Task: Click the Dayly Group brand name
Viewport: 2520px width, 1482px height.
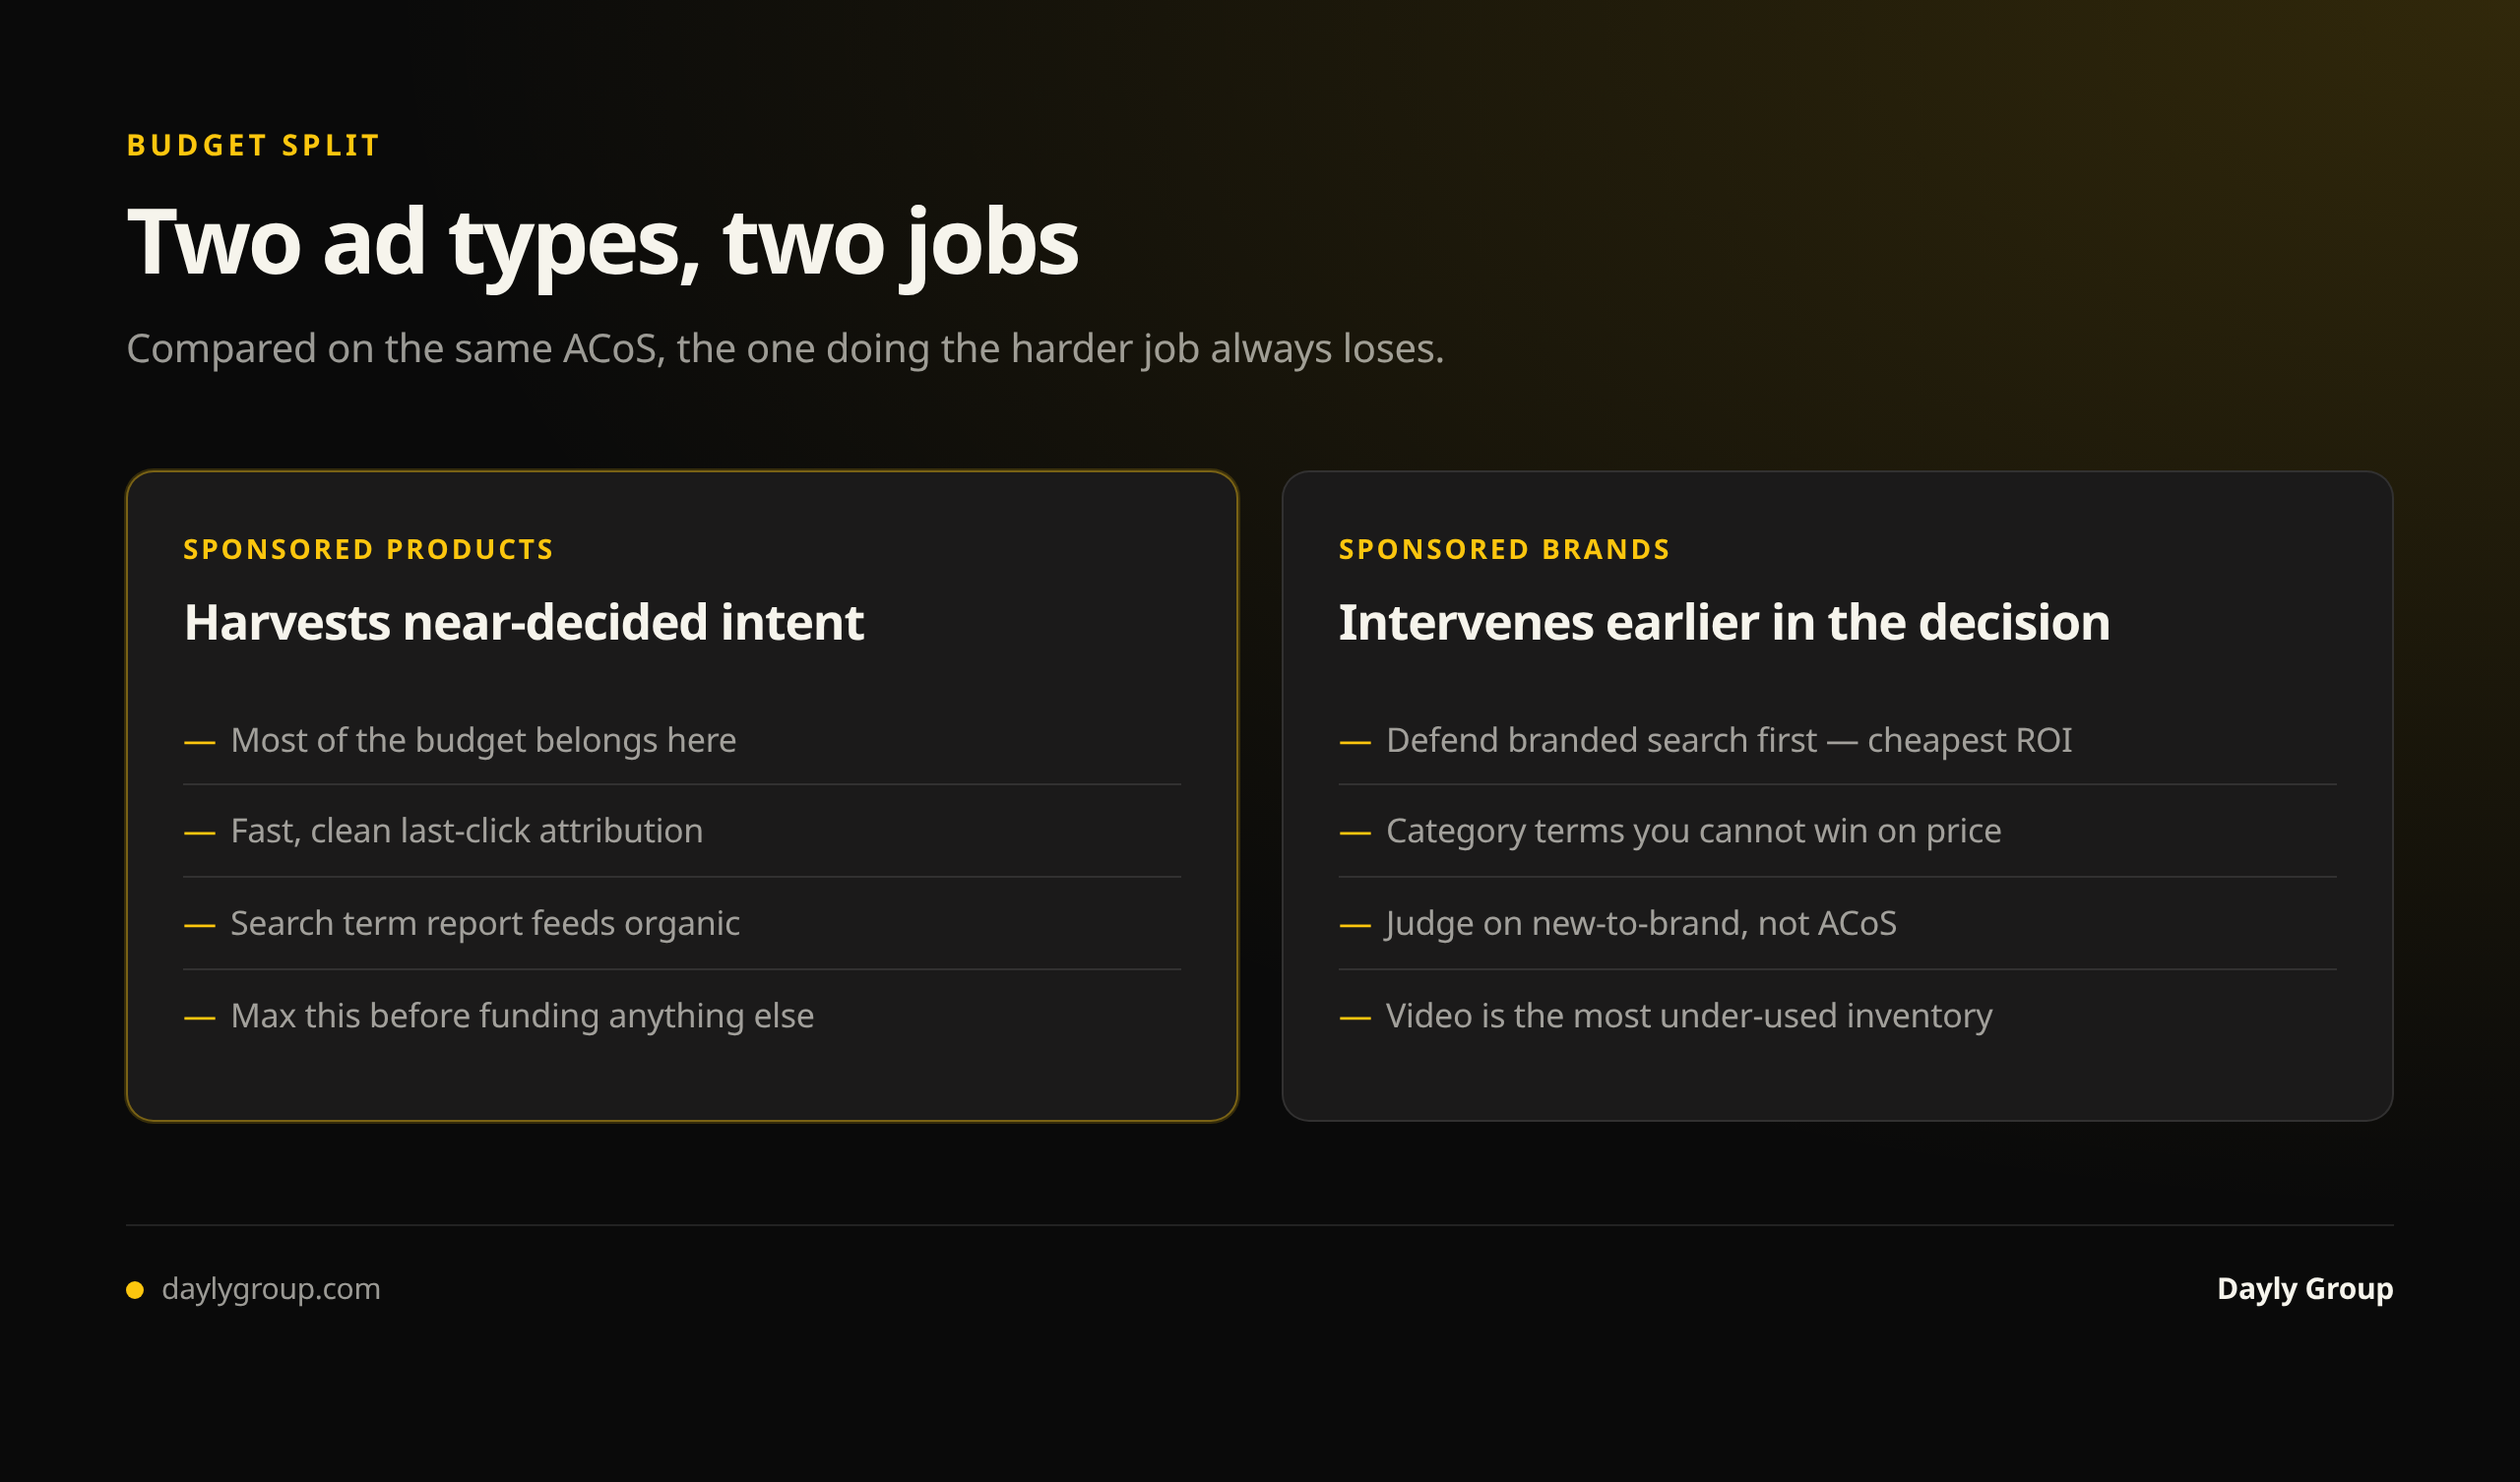Action: coord(2305,1289)
